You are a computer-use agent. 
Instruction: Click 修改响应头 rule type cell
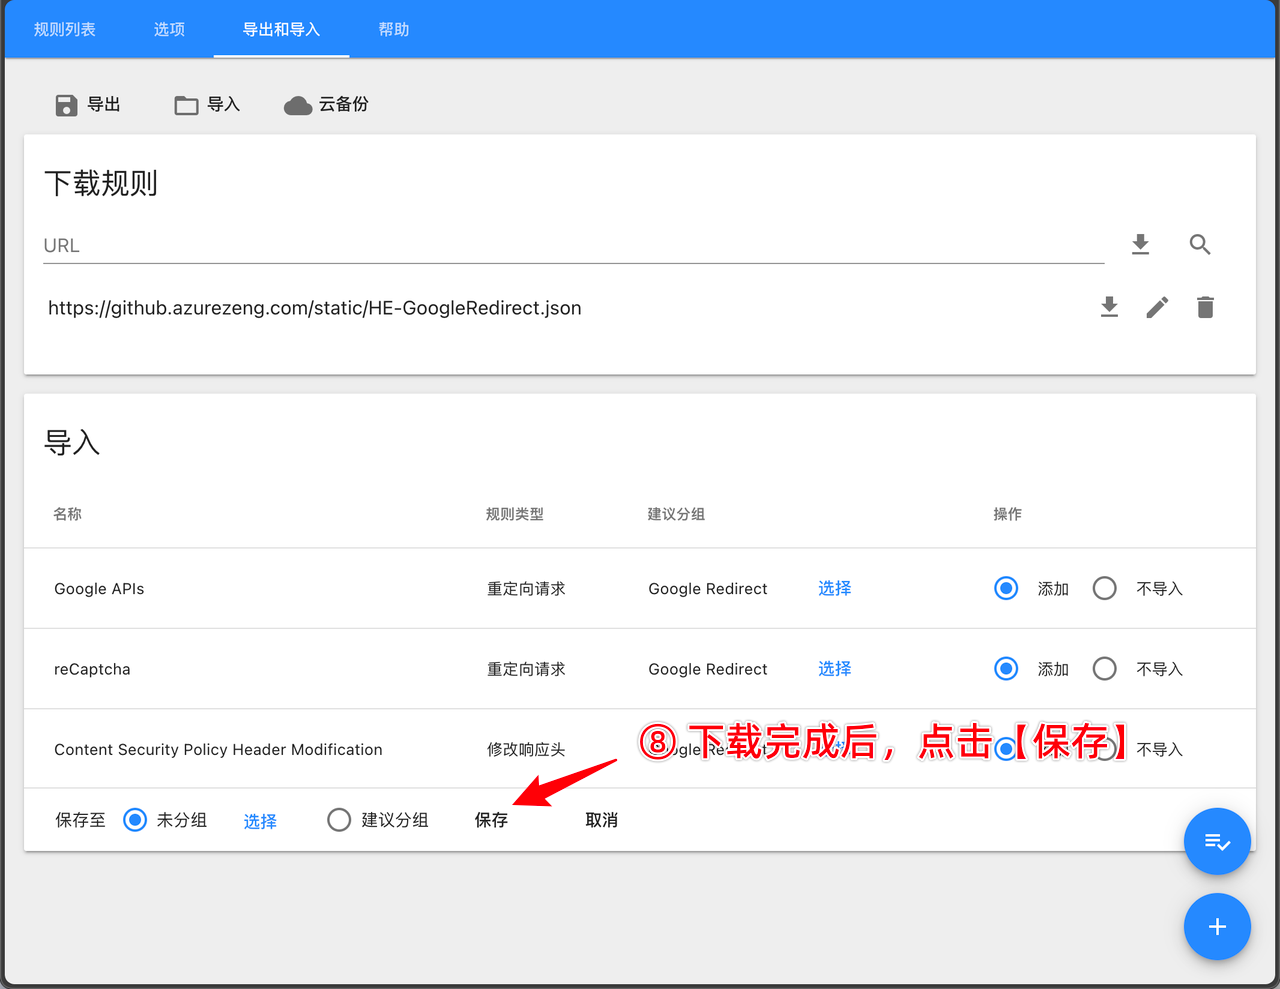[526, 749]
